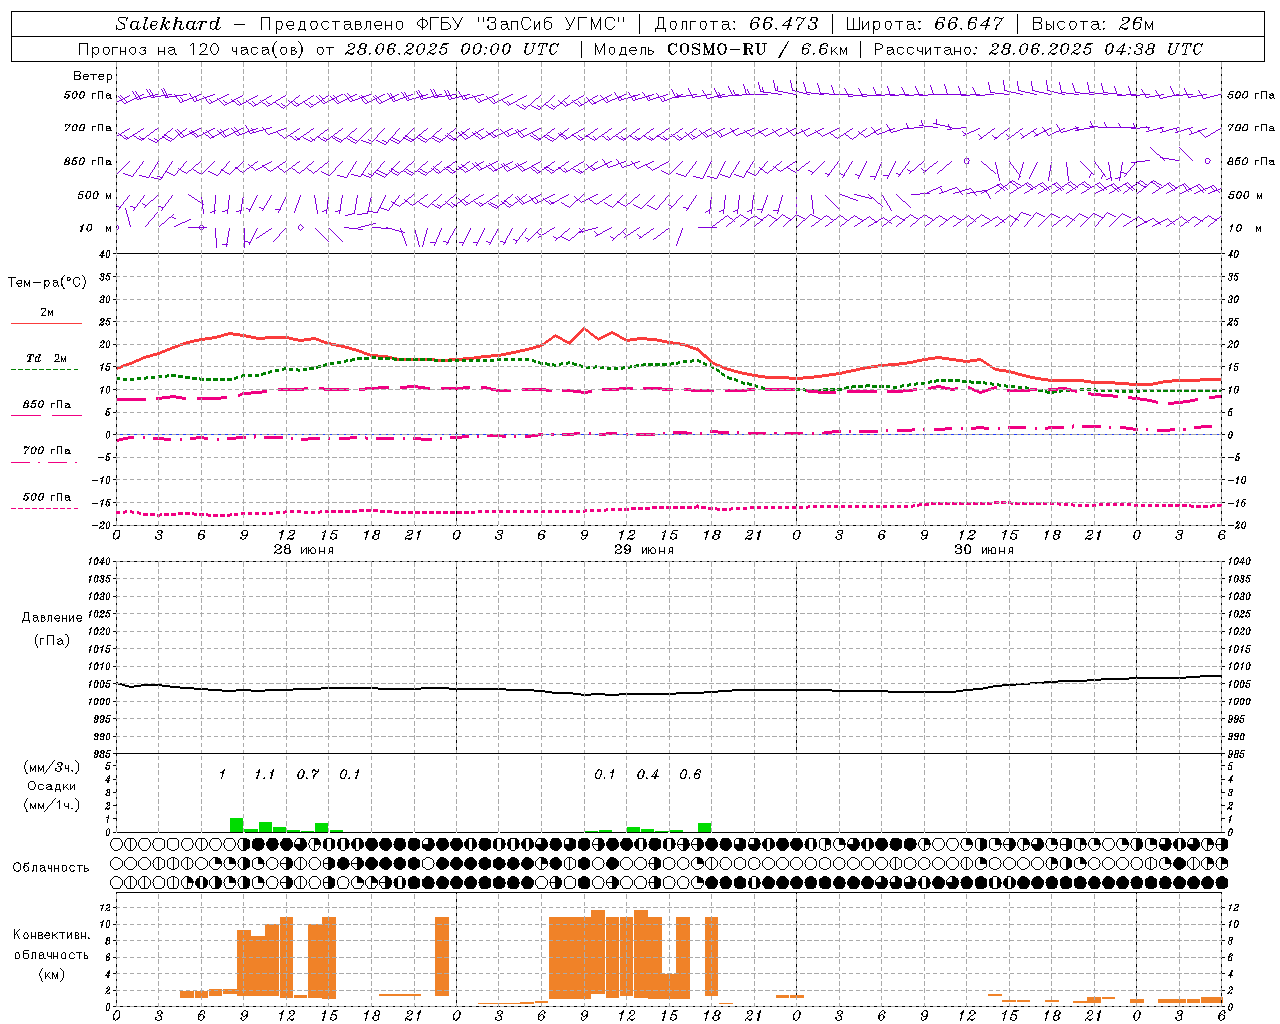Click the "29 июня" date label
The width and height of the screenshot is (1280, 1024).
click(644, 550)
